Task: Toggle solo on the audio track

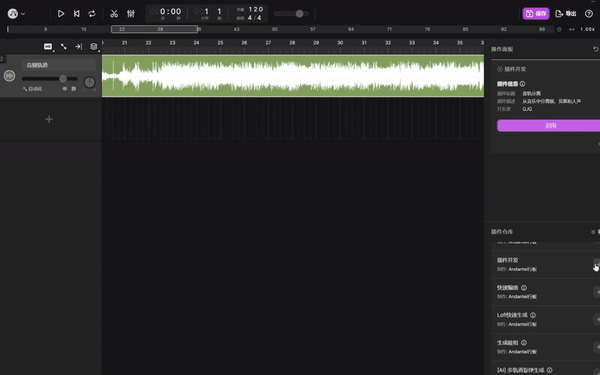Action: click(65, 89)
